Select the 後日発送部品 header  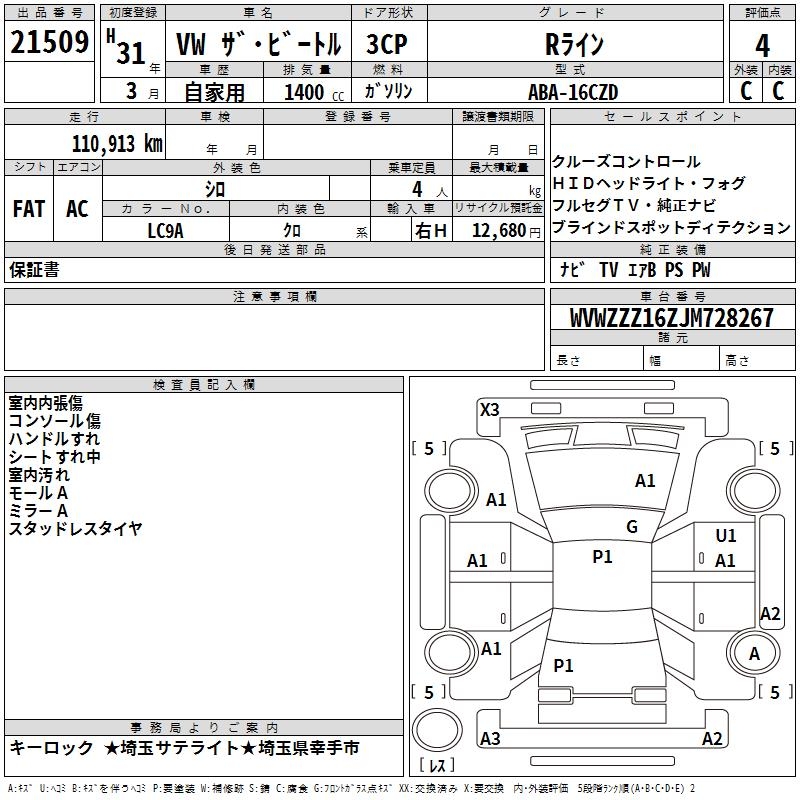pos(274,249)
